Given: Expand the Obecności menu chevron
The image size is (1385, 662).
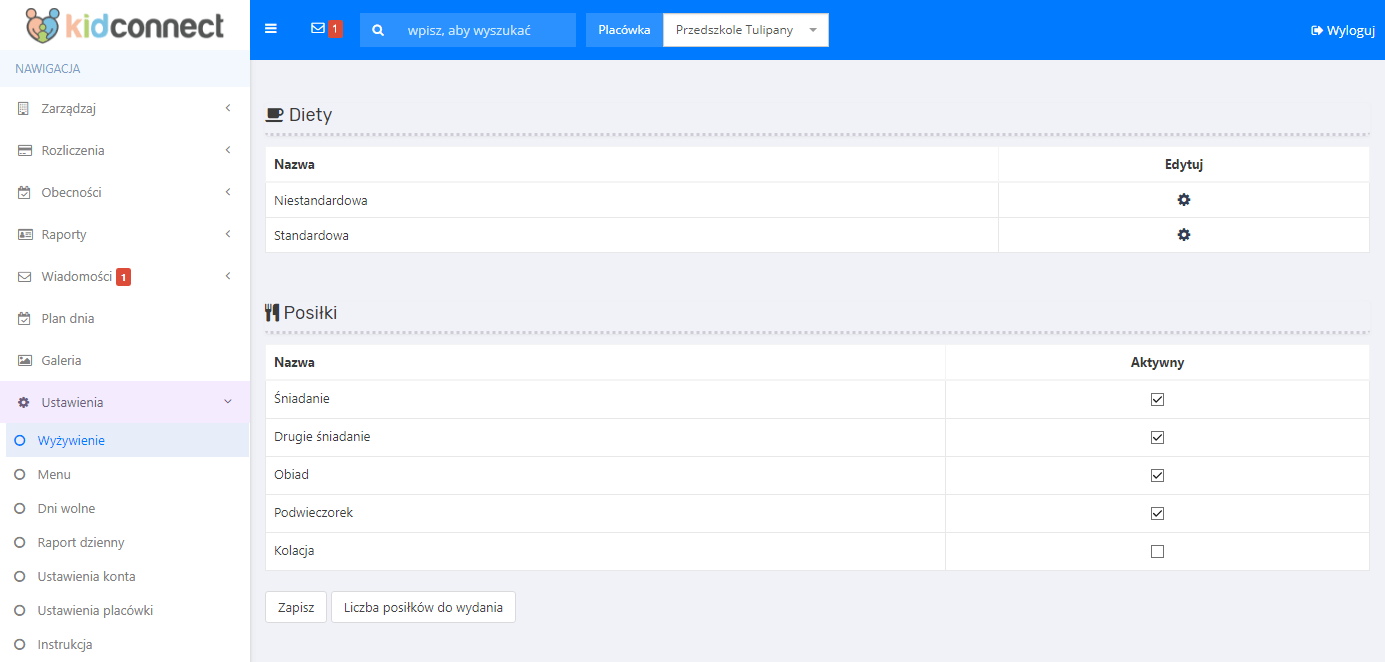Looking at the screenshot, I should [228, 192].
